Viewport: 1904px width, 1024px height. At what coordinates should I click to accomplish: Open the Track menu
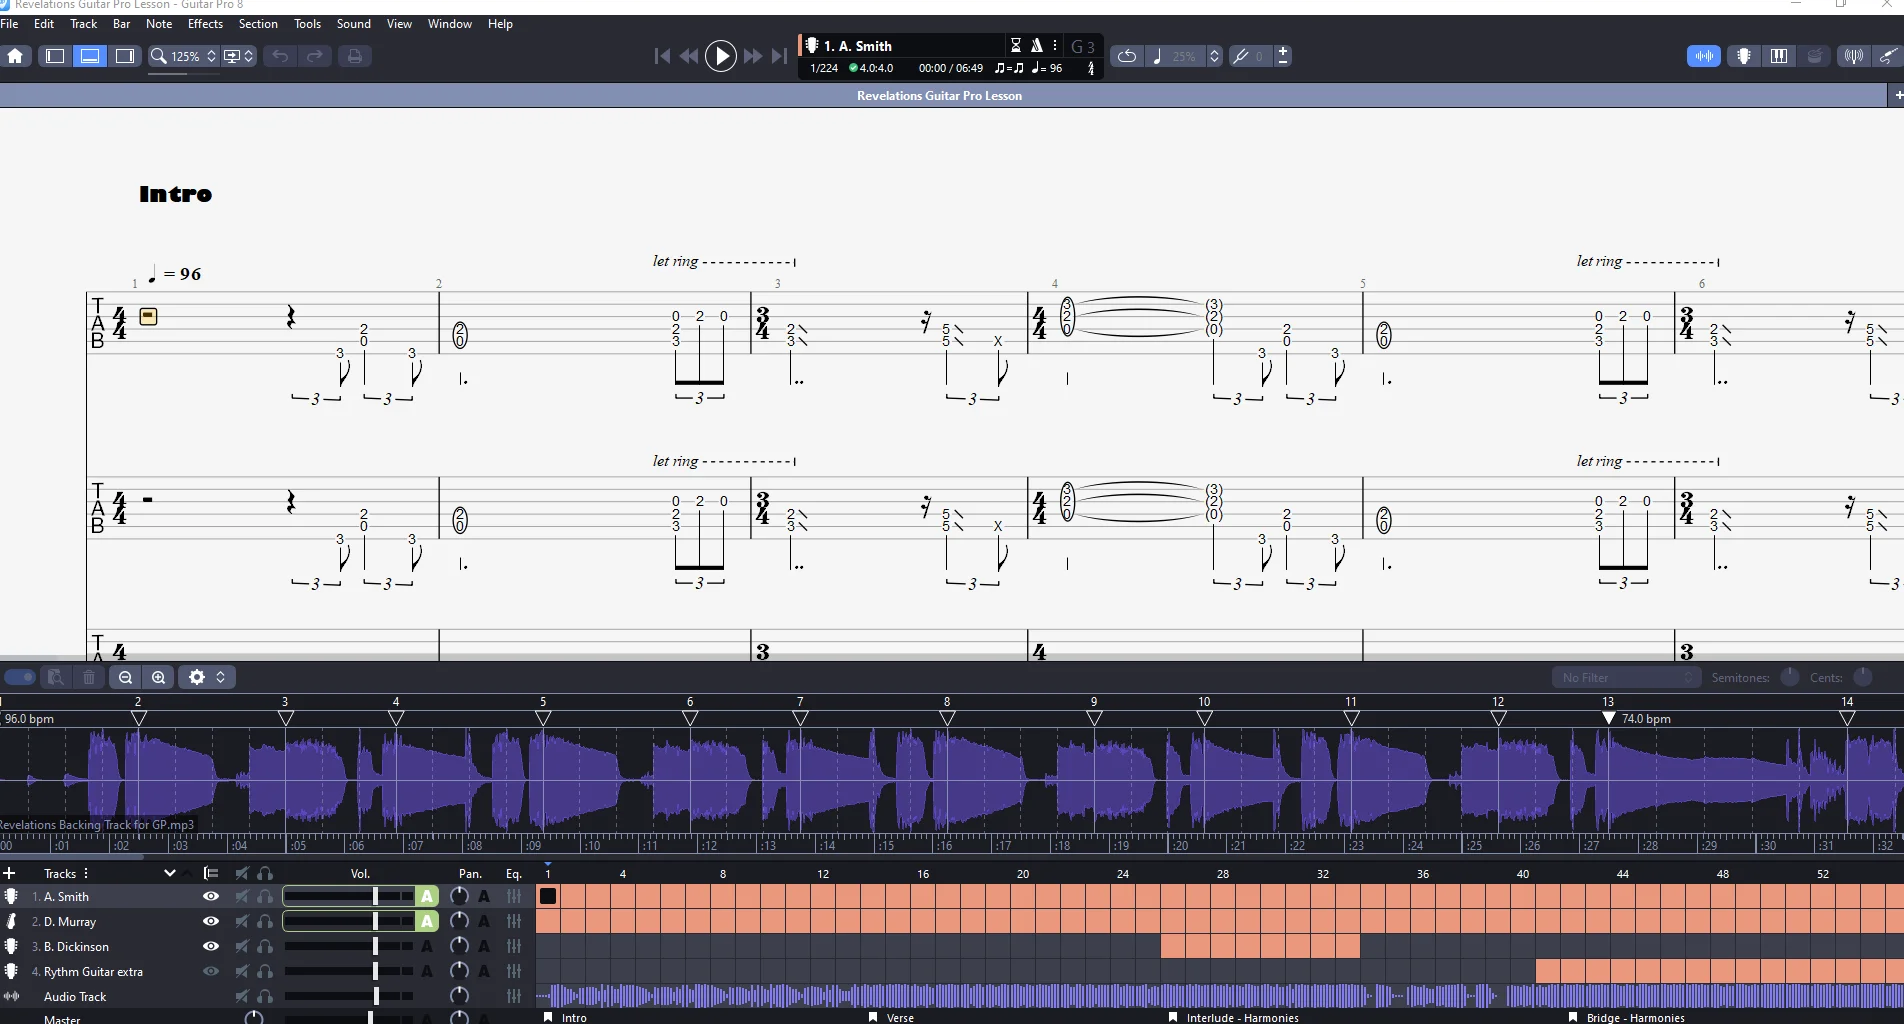pos(83,24)
